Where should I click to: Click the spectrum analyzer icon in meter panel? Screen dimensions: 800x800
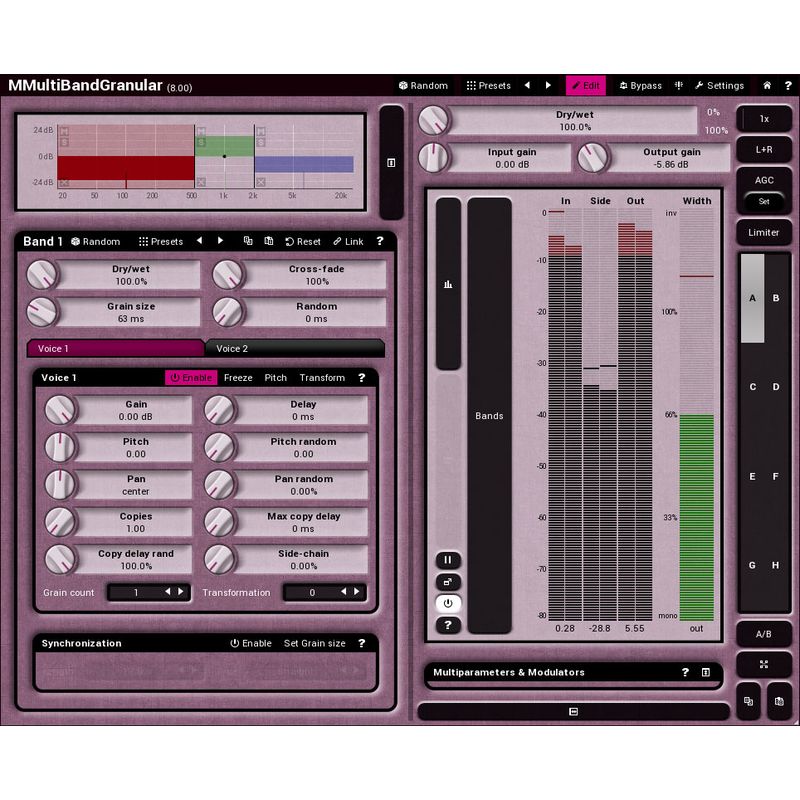click(x=448, y=284)
